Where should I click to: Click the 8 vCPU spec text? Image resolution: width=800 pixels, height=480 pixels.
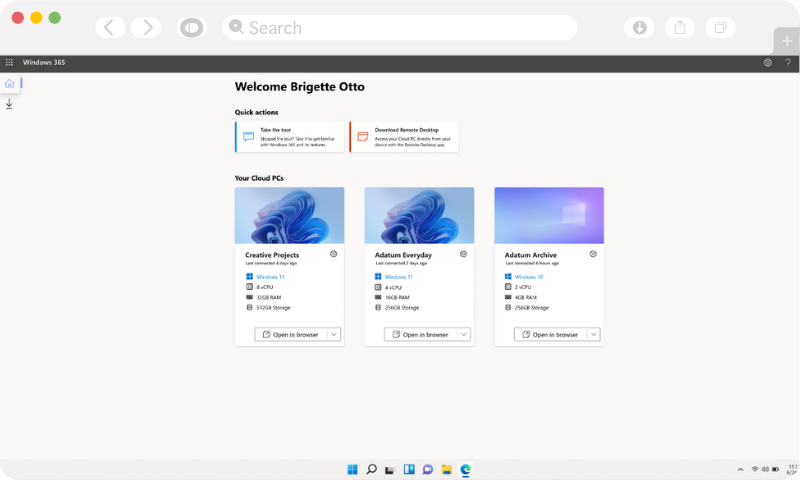click(x=265, y=287)
